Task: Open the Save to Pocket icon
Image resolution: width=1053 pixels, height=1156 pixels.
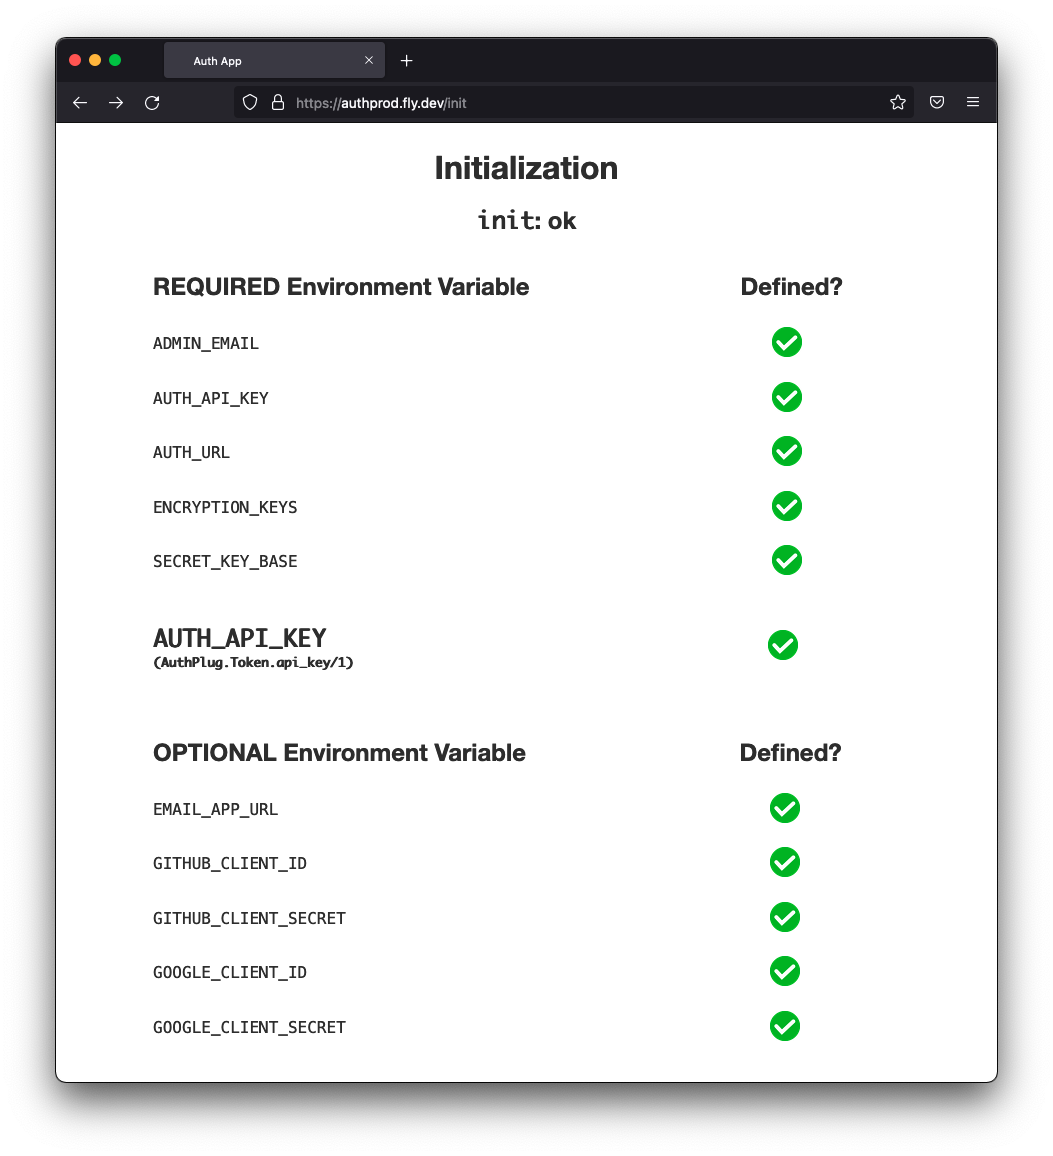Action: (x=937, y=102)
